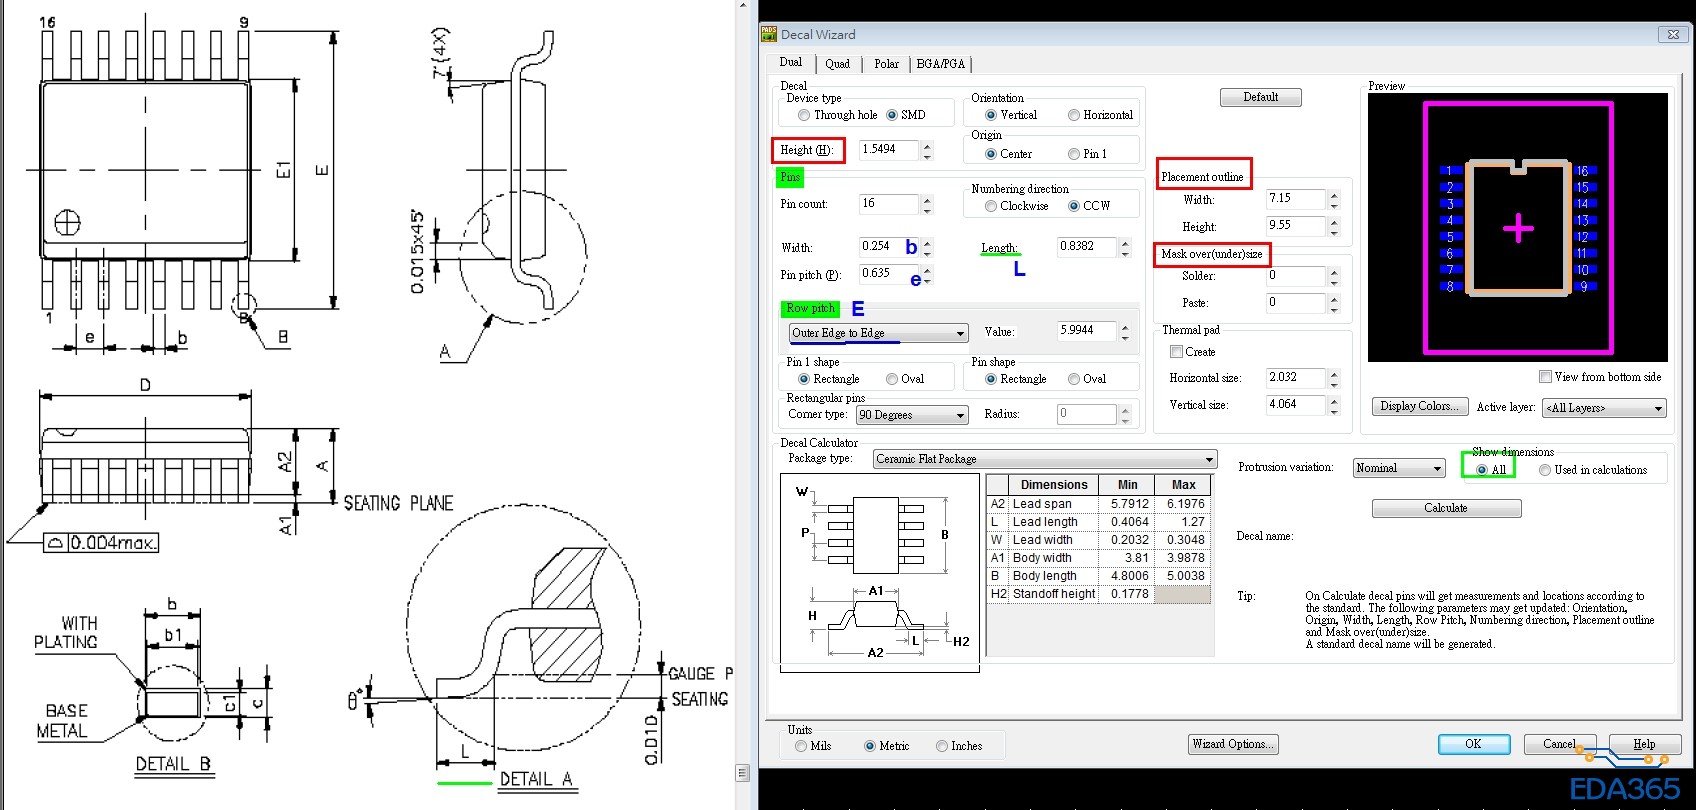Expand the Package type combo box

pos(1209,459)
